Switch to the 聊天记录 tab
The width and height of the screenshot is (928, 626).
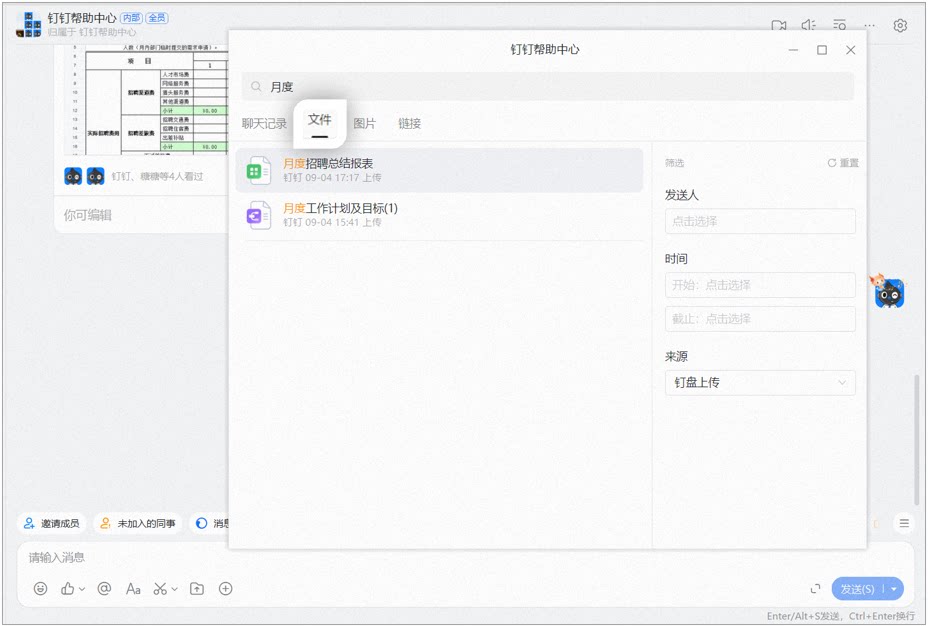264,124
